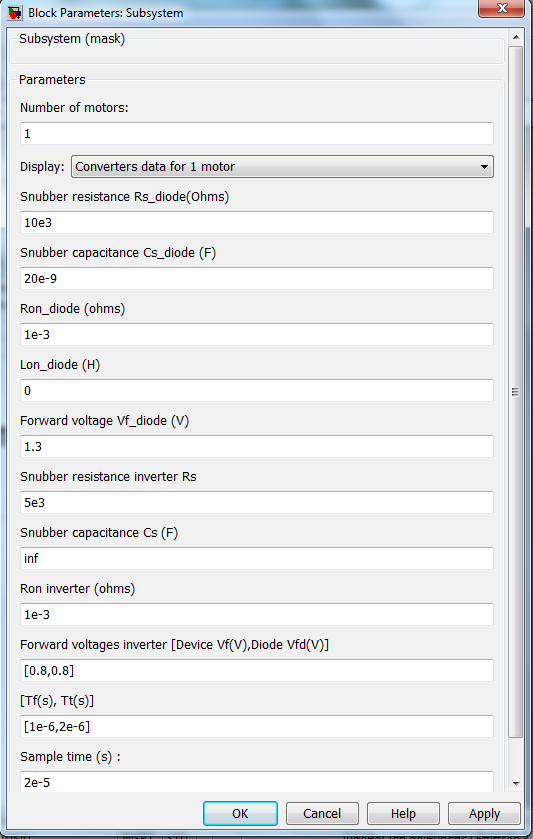The height and width of the screenshot is (839, 533).
Task: Click the 'Subsystem (mask)' heading text
Action: click(72, 39)
